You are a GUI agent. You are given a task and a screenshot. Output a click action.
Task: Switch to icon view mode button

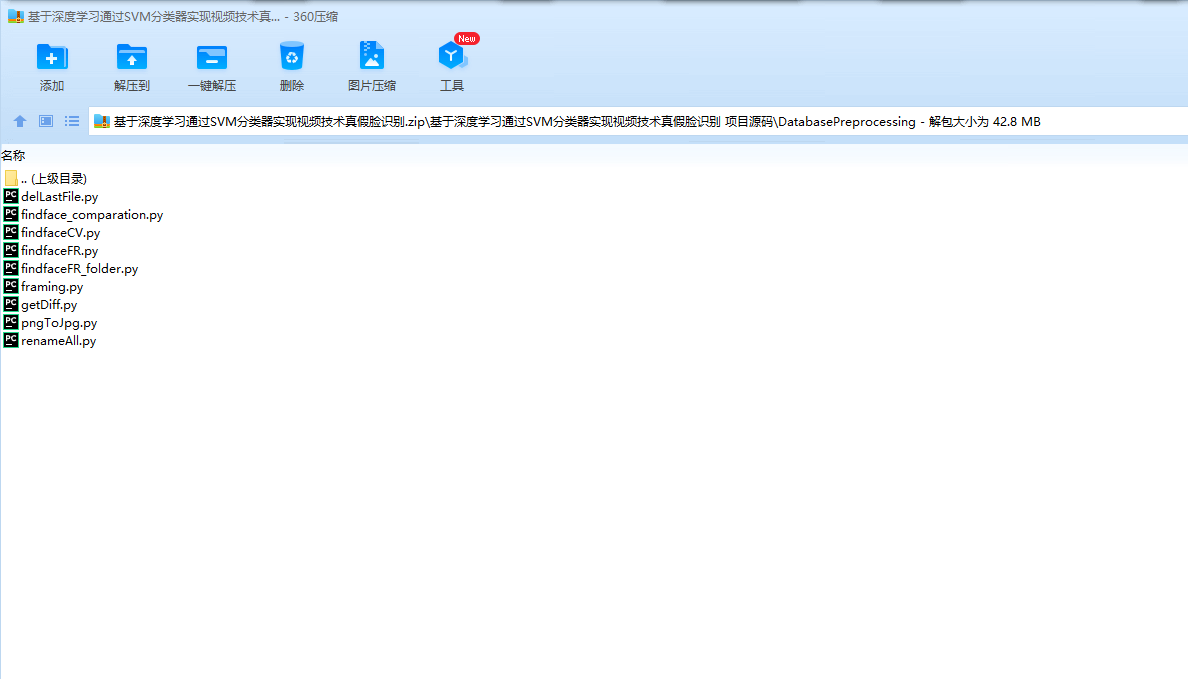click(46, 121)
